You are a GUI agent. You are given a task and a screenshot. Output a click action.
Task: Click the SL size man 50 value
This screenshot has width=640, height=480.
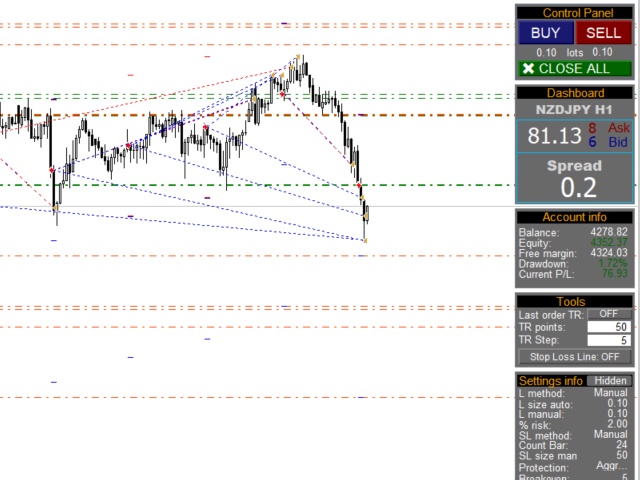point(622,455)
